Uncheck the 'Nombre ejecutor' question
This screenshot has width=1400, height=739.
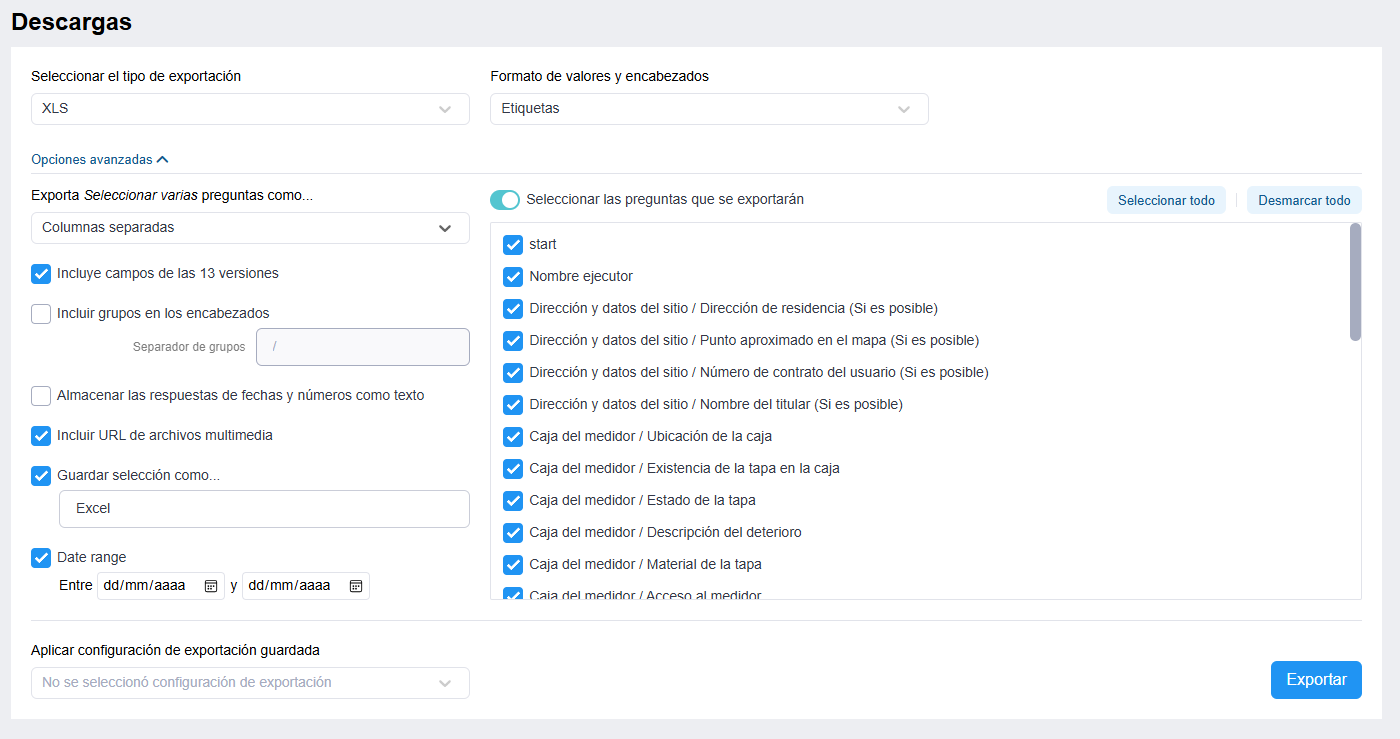[513, 277]
